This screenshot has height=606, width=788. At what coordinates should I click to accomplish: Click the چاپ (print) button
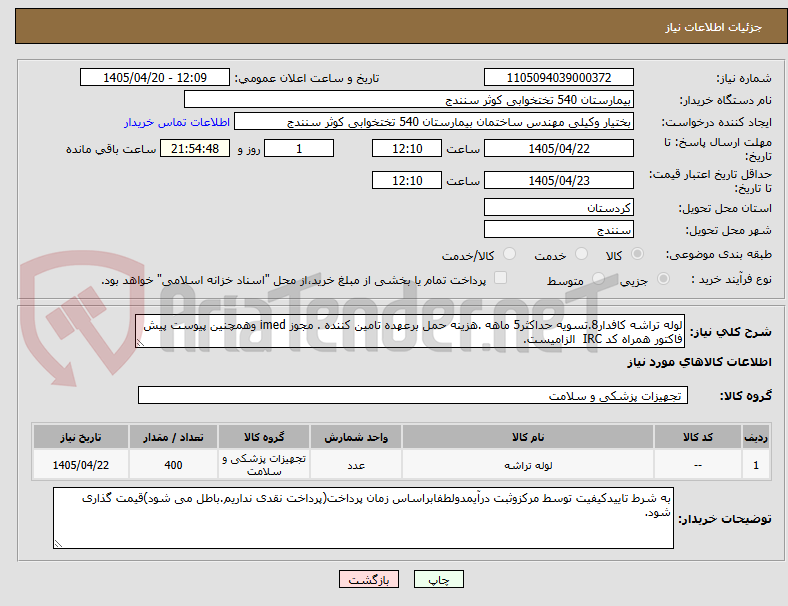438,579
